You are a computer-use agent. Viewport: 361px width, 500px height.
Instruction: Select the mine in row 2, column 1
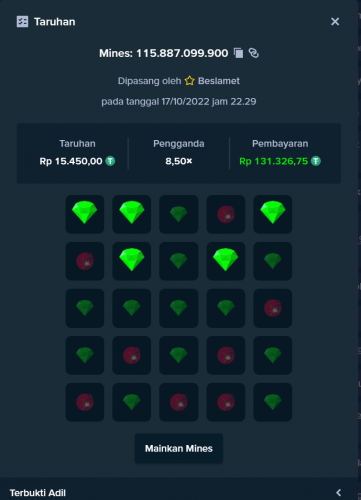tap(85, 261)
